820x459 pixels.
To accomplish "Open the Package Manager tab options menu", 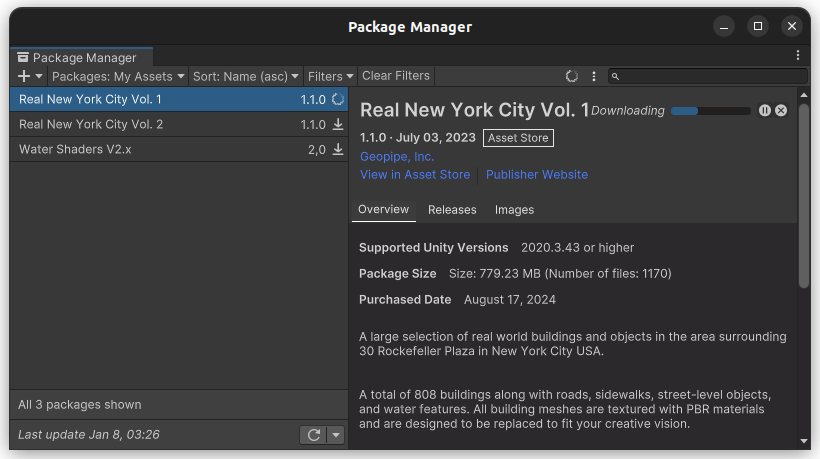I will click(797, 56).
